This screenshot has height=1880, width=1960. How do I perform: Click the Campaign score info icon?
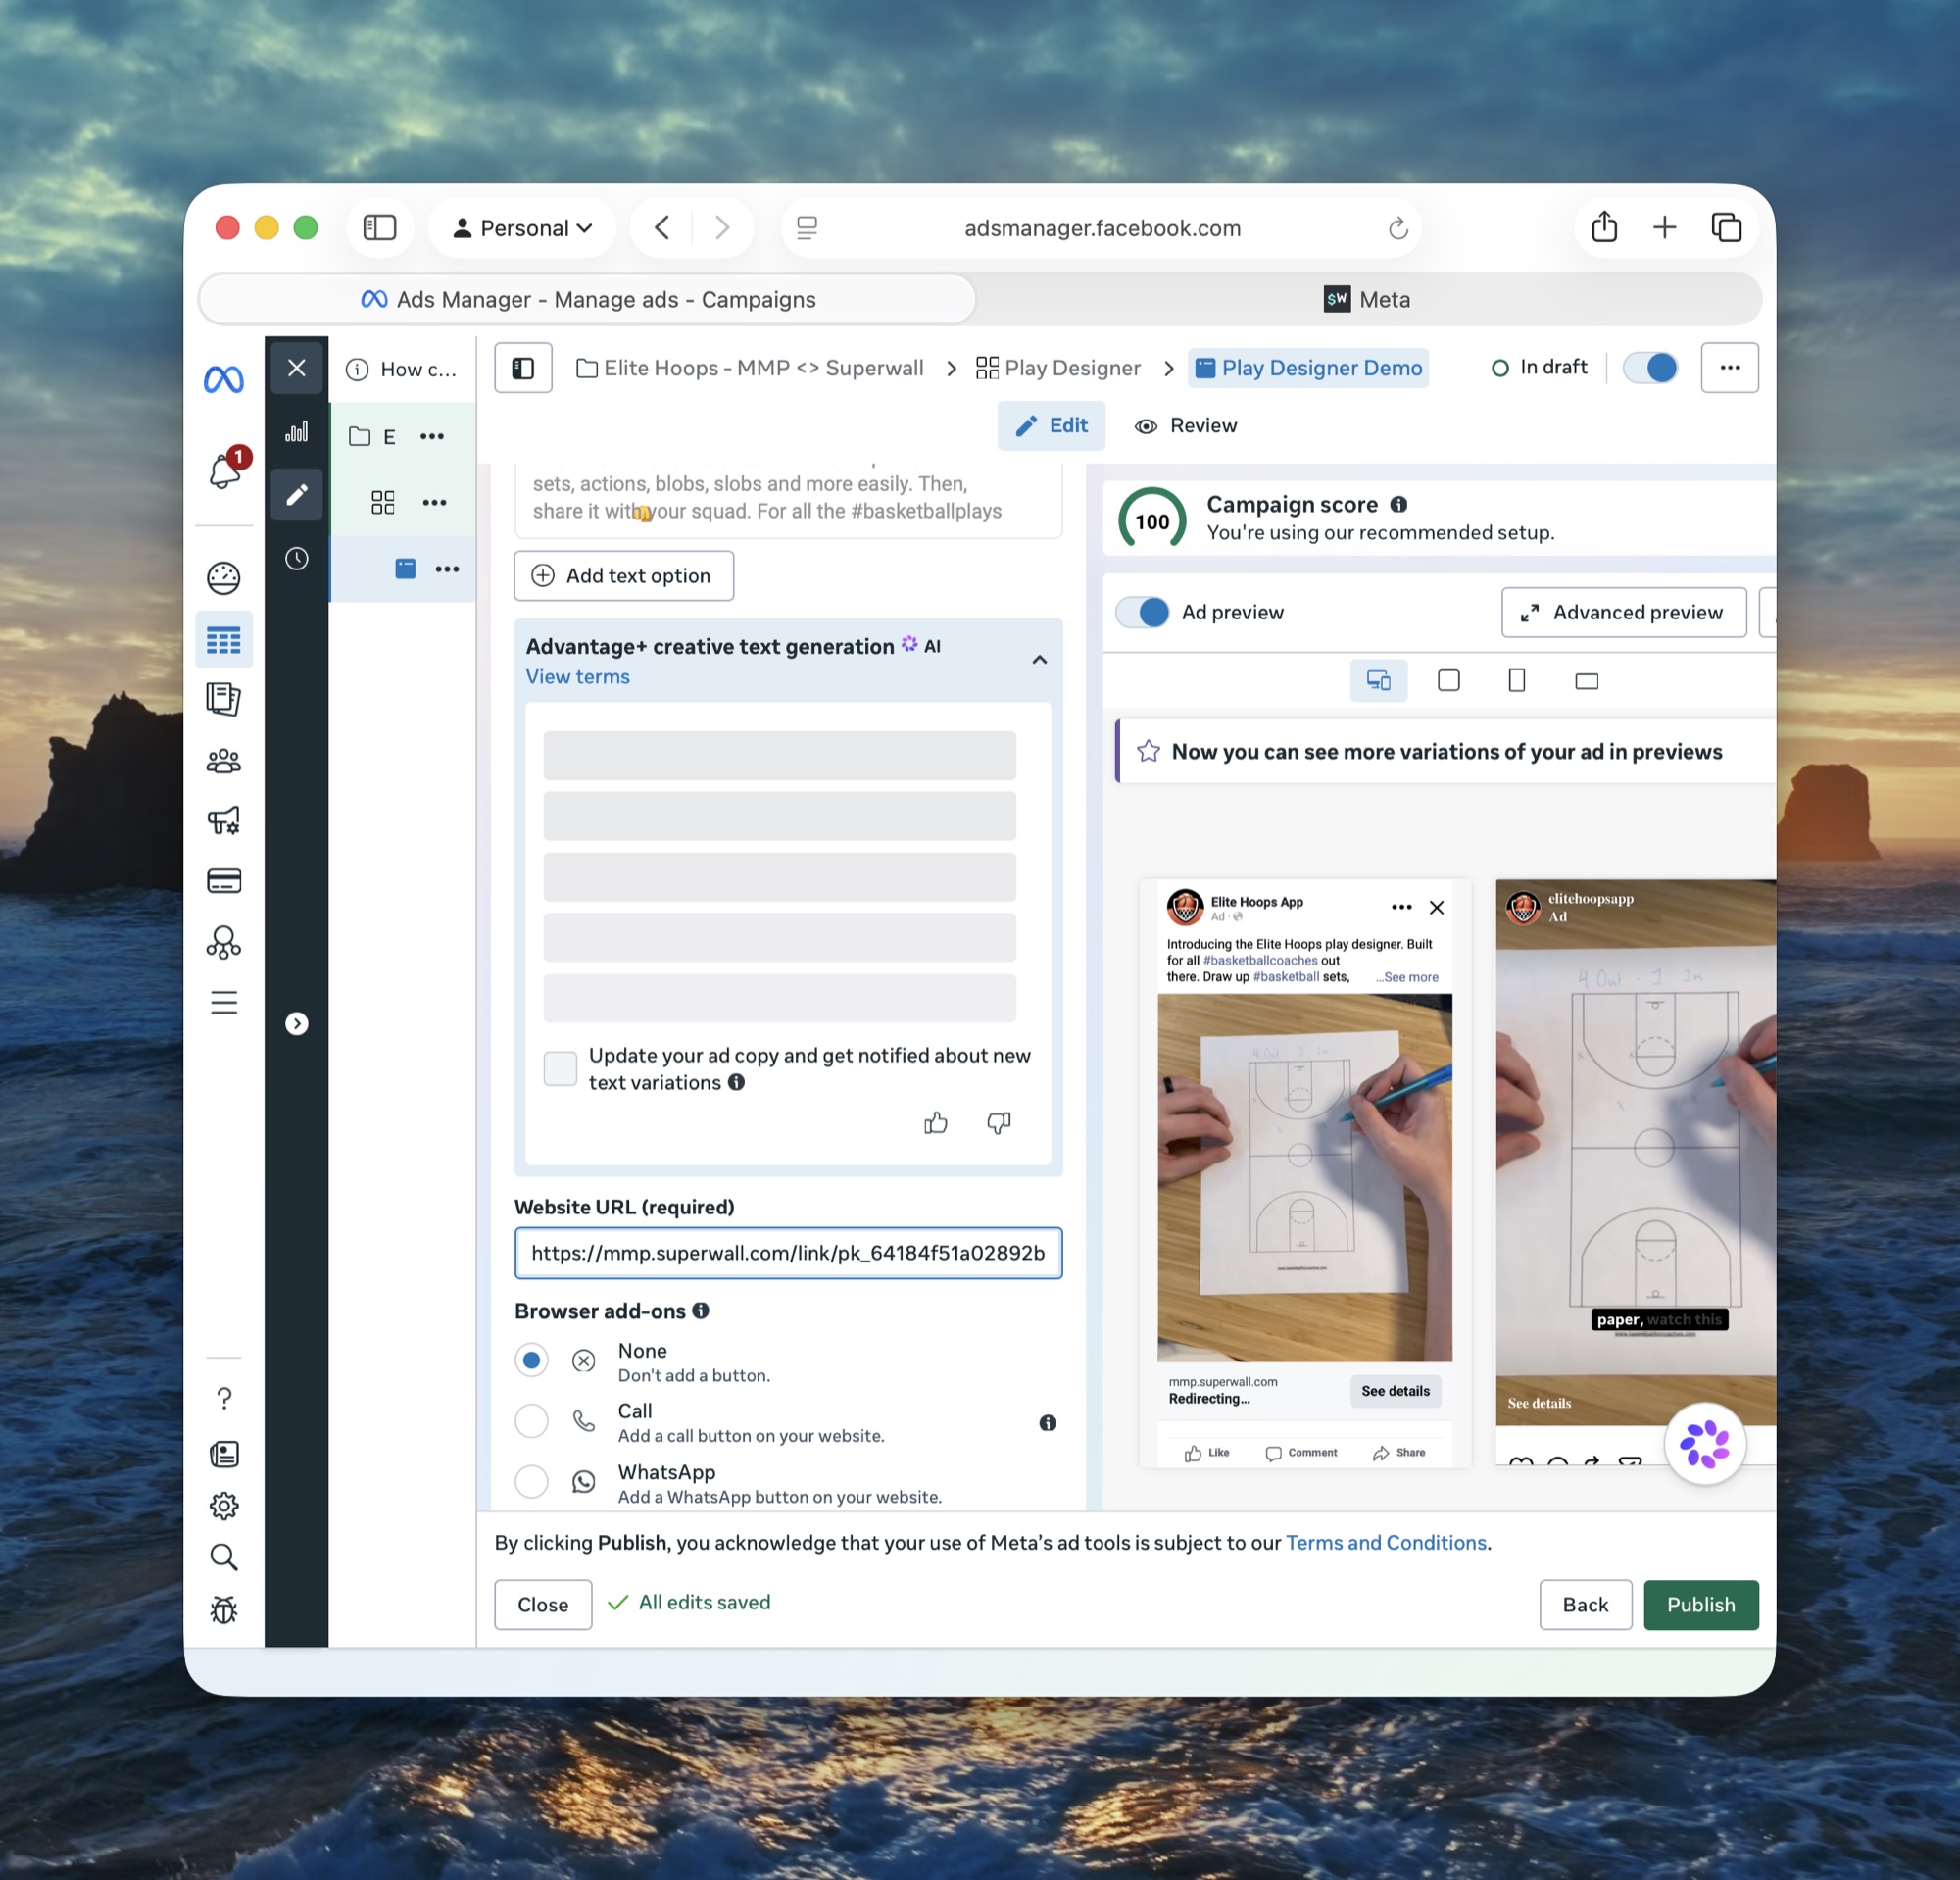pos(1399,505)
